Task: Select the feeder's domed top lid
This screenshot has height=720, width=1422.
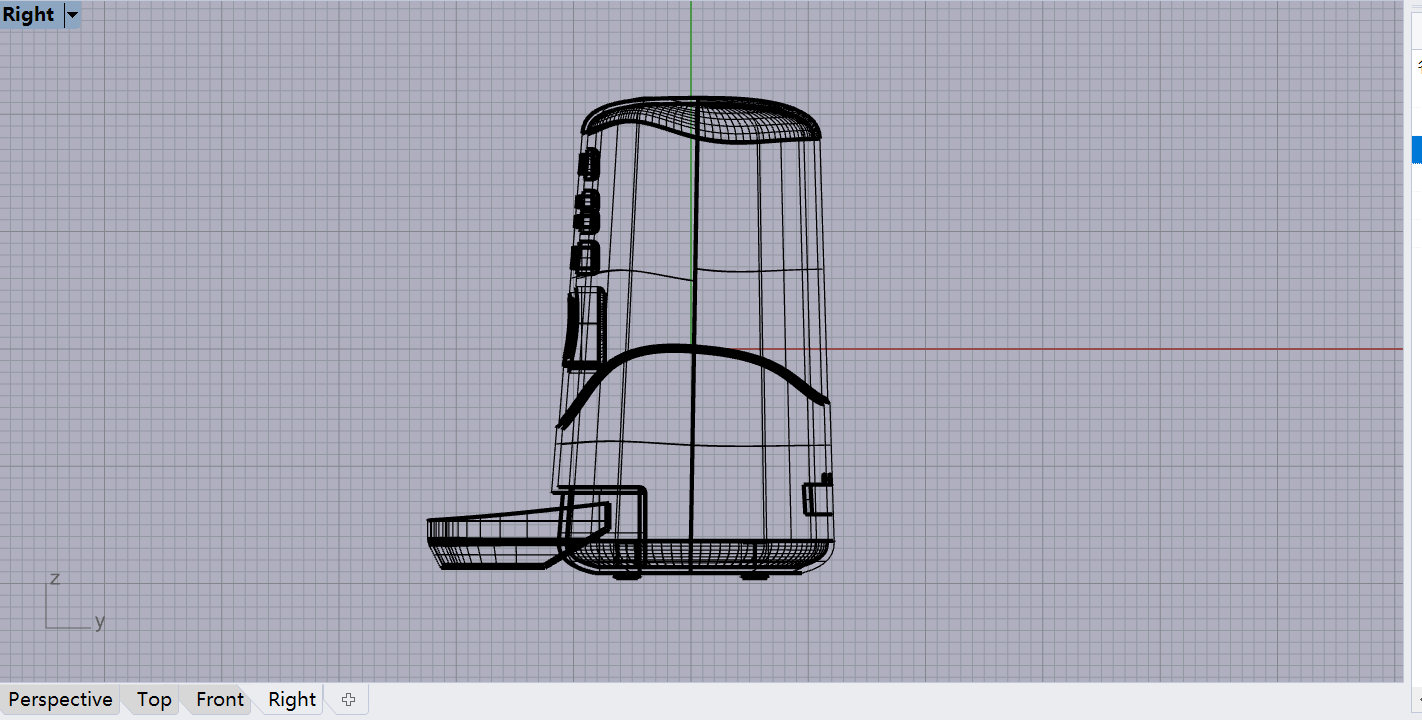Action: point(700,120)
